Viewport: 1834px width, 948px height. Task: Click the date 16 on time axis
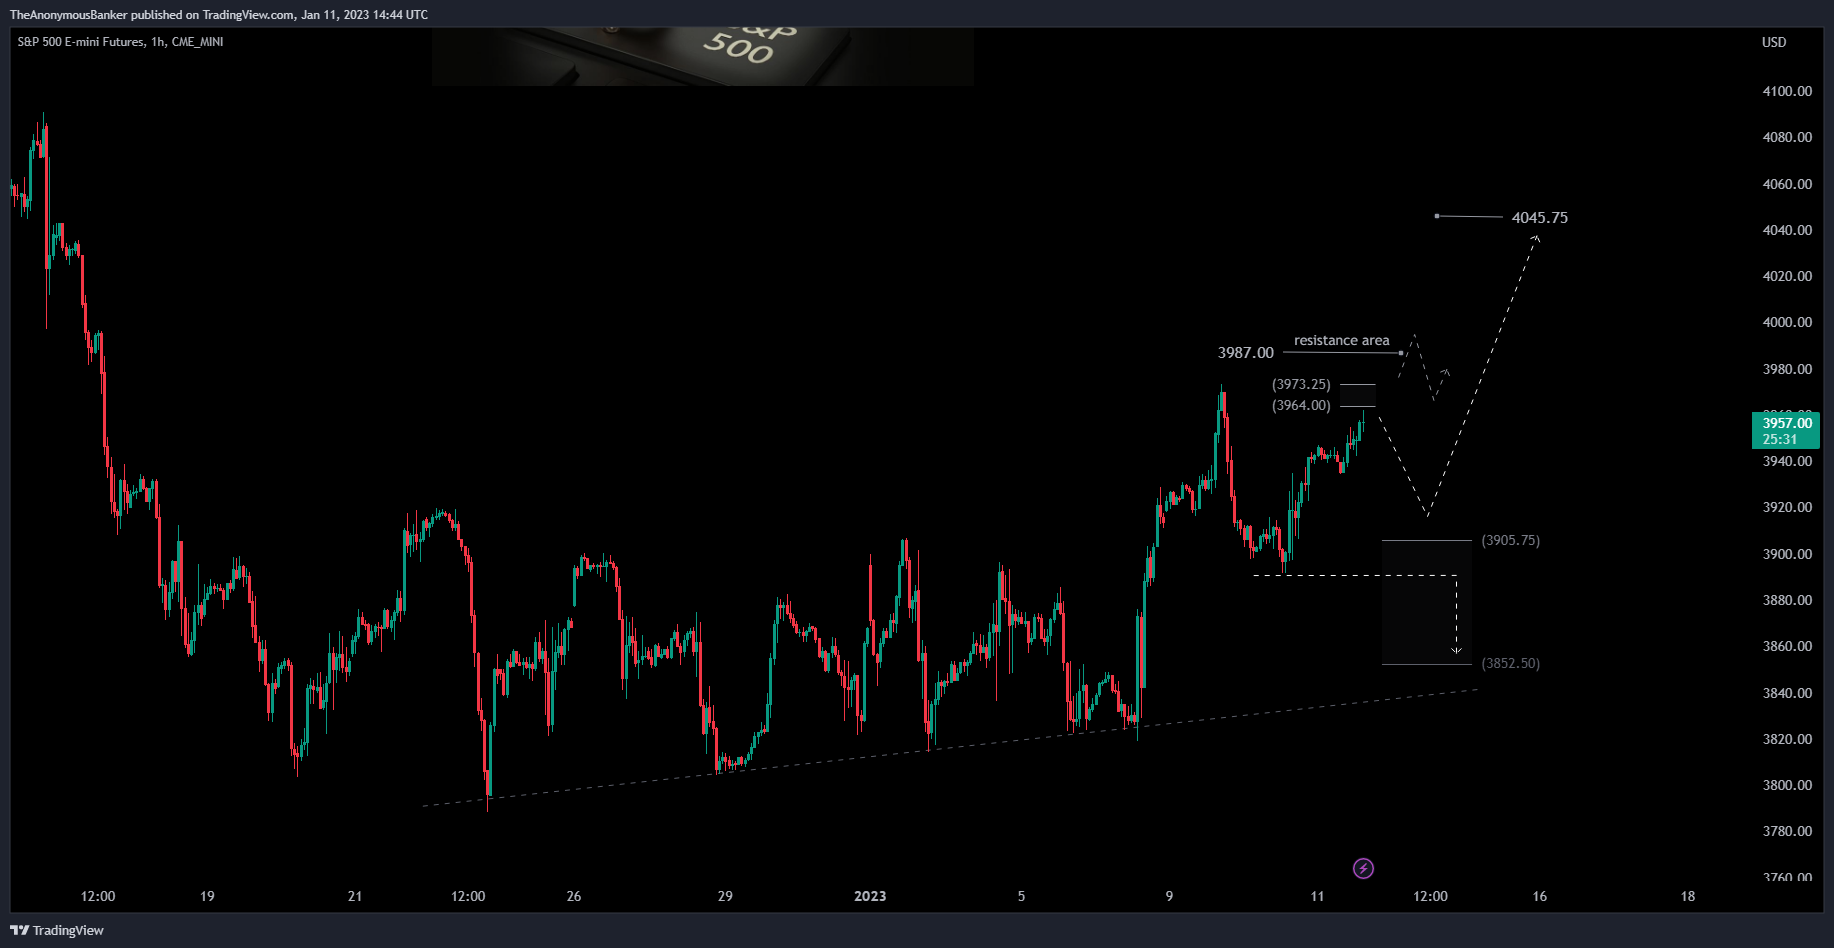click(1540, 896)
